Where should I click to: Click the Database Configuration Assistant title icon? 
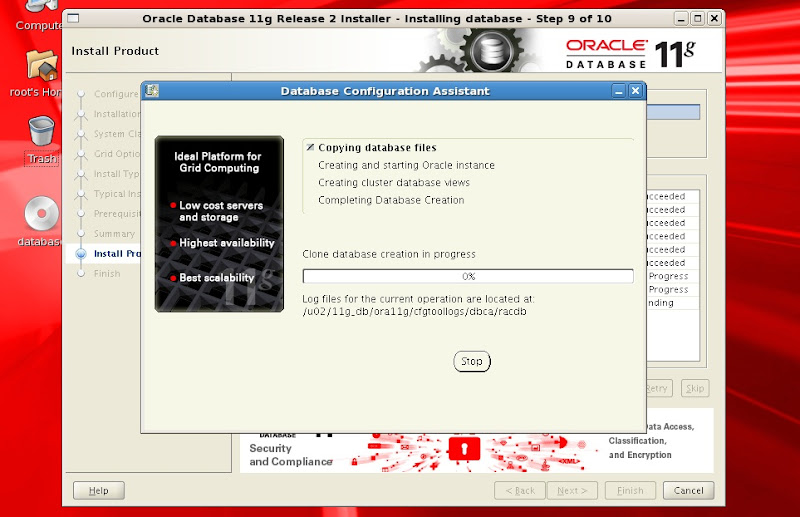pyautogui.click(x=152, y=91)
